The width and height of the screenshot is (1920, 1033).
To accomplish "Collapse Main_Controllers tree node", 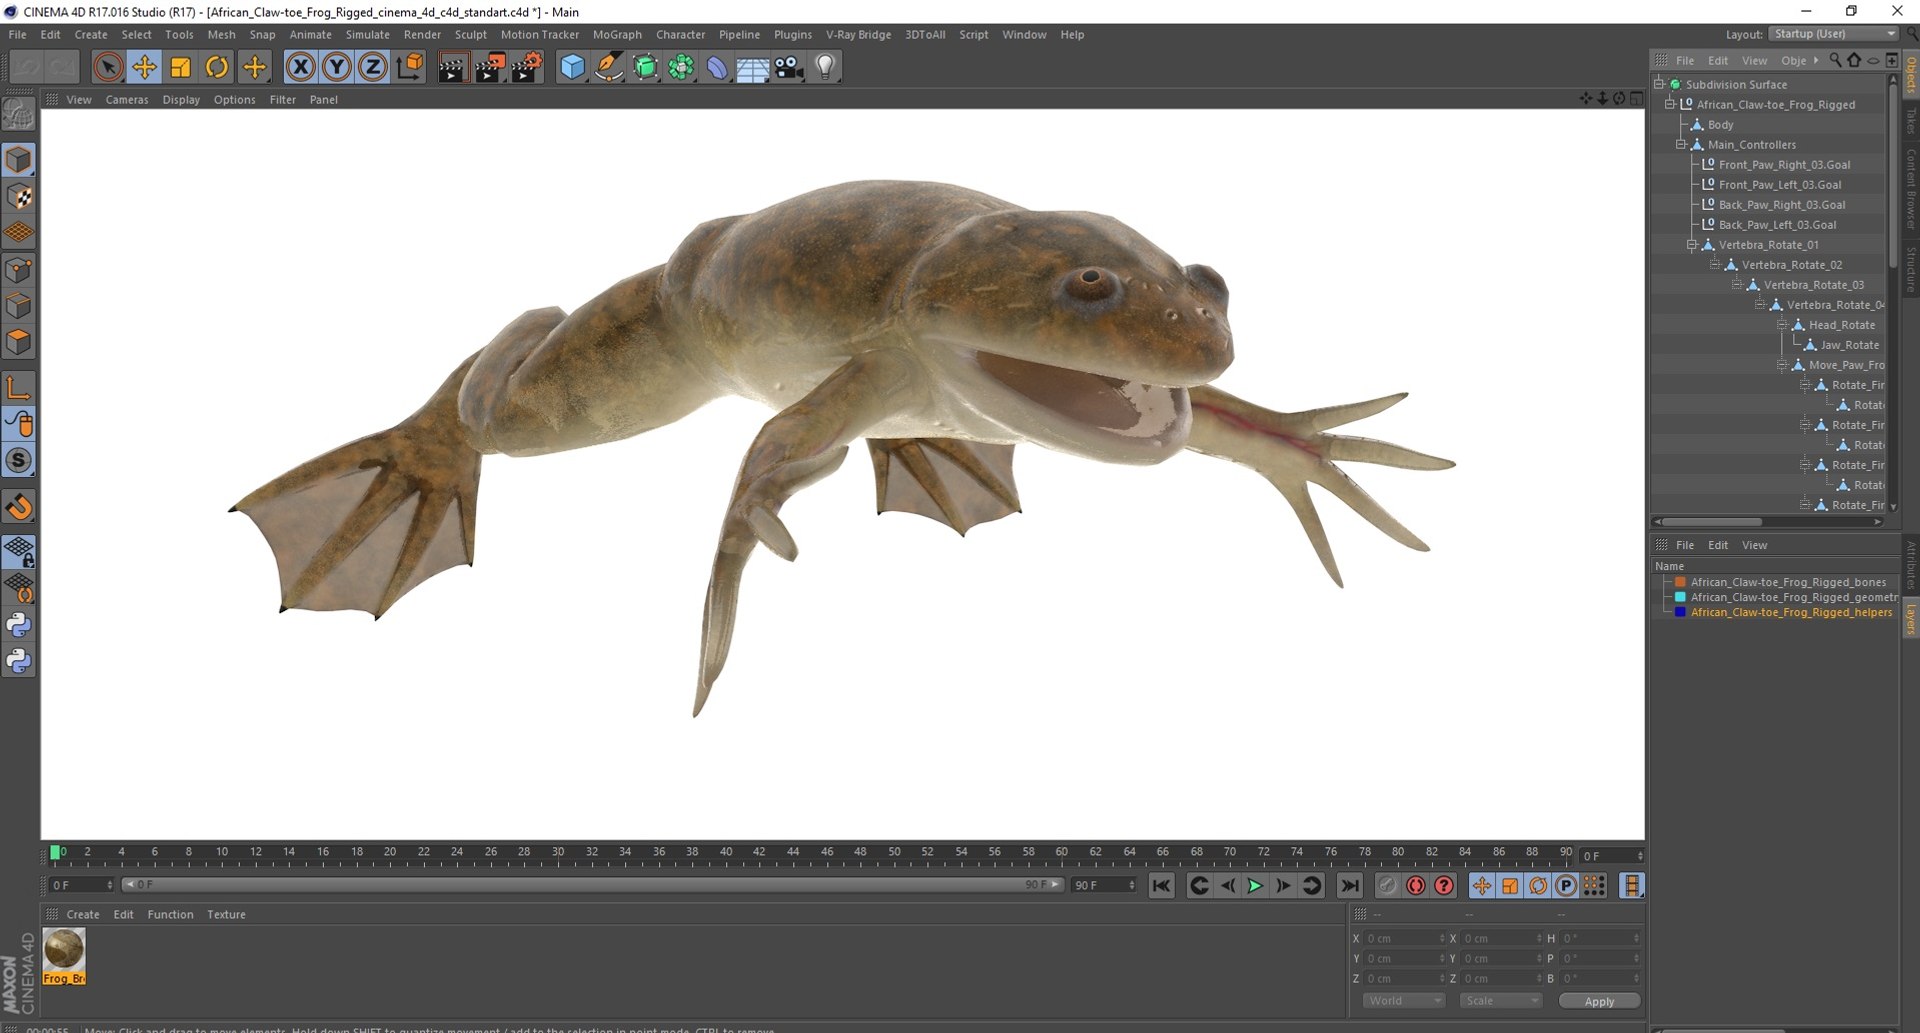I will click(1681, 144).
